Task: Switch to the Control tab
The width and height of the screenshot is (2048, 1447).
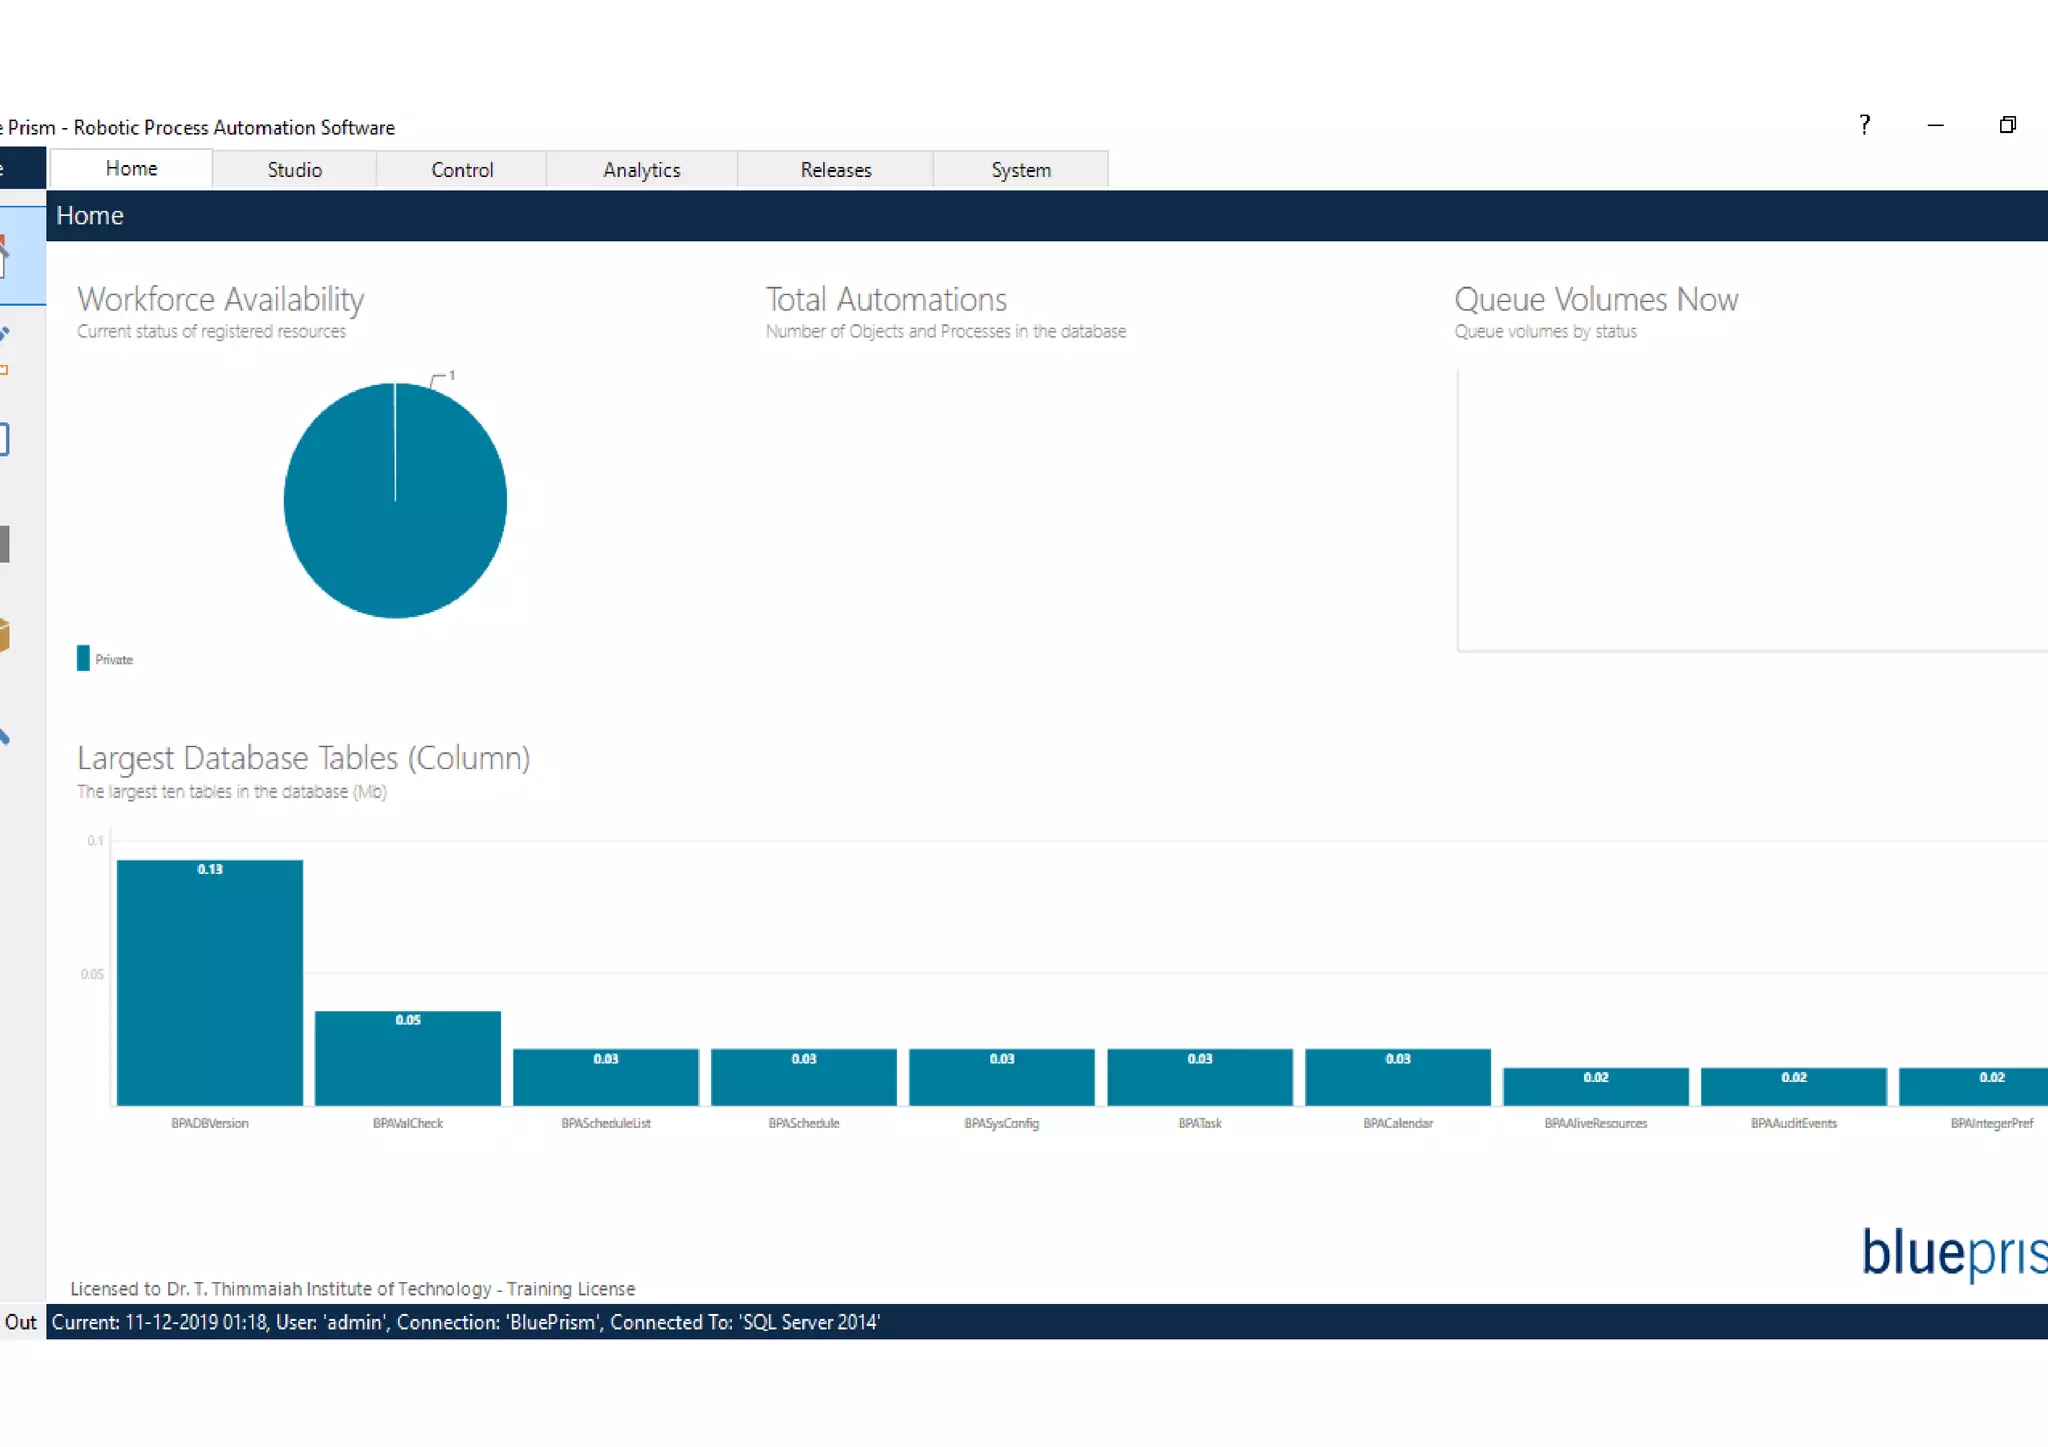Action: click(462, 170)
